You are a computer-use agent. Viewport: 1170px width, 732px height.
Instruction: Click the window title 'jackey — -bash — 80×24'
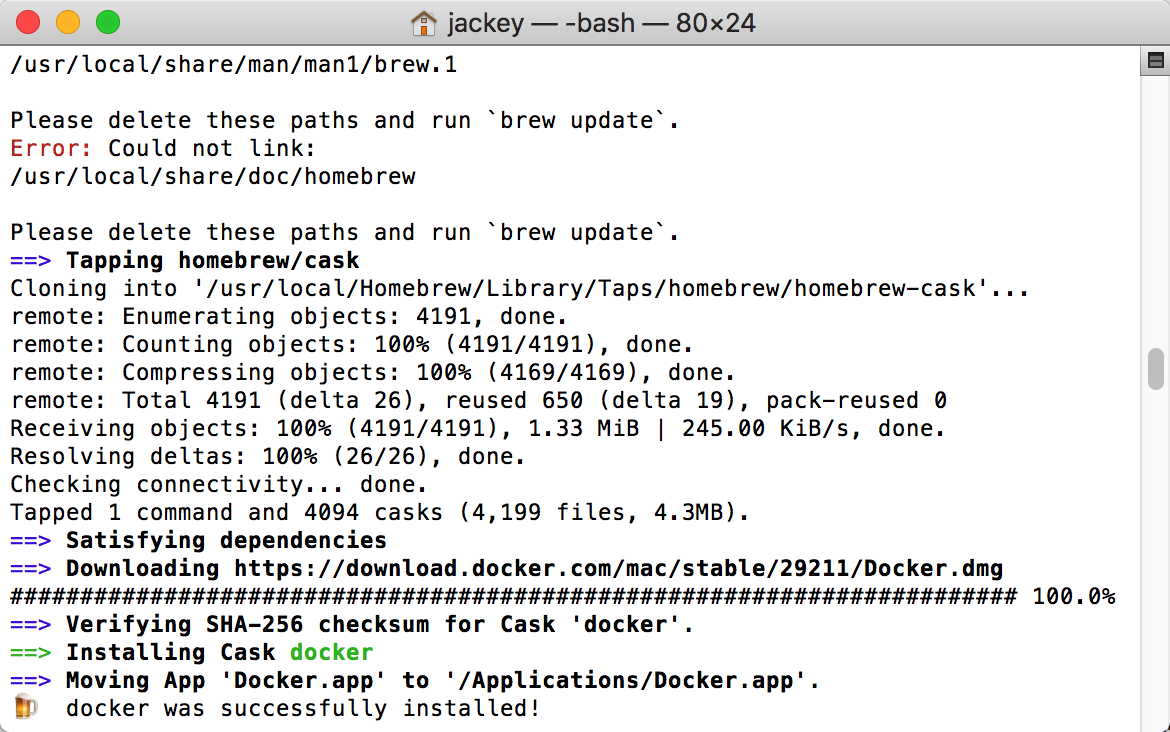pyautogui.click(x=601, y=23)
